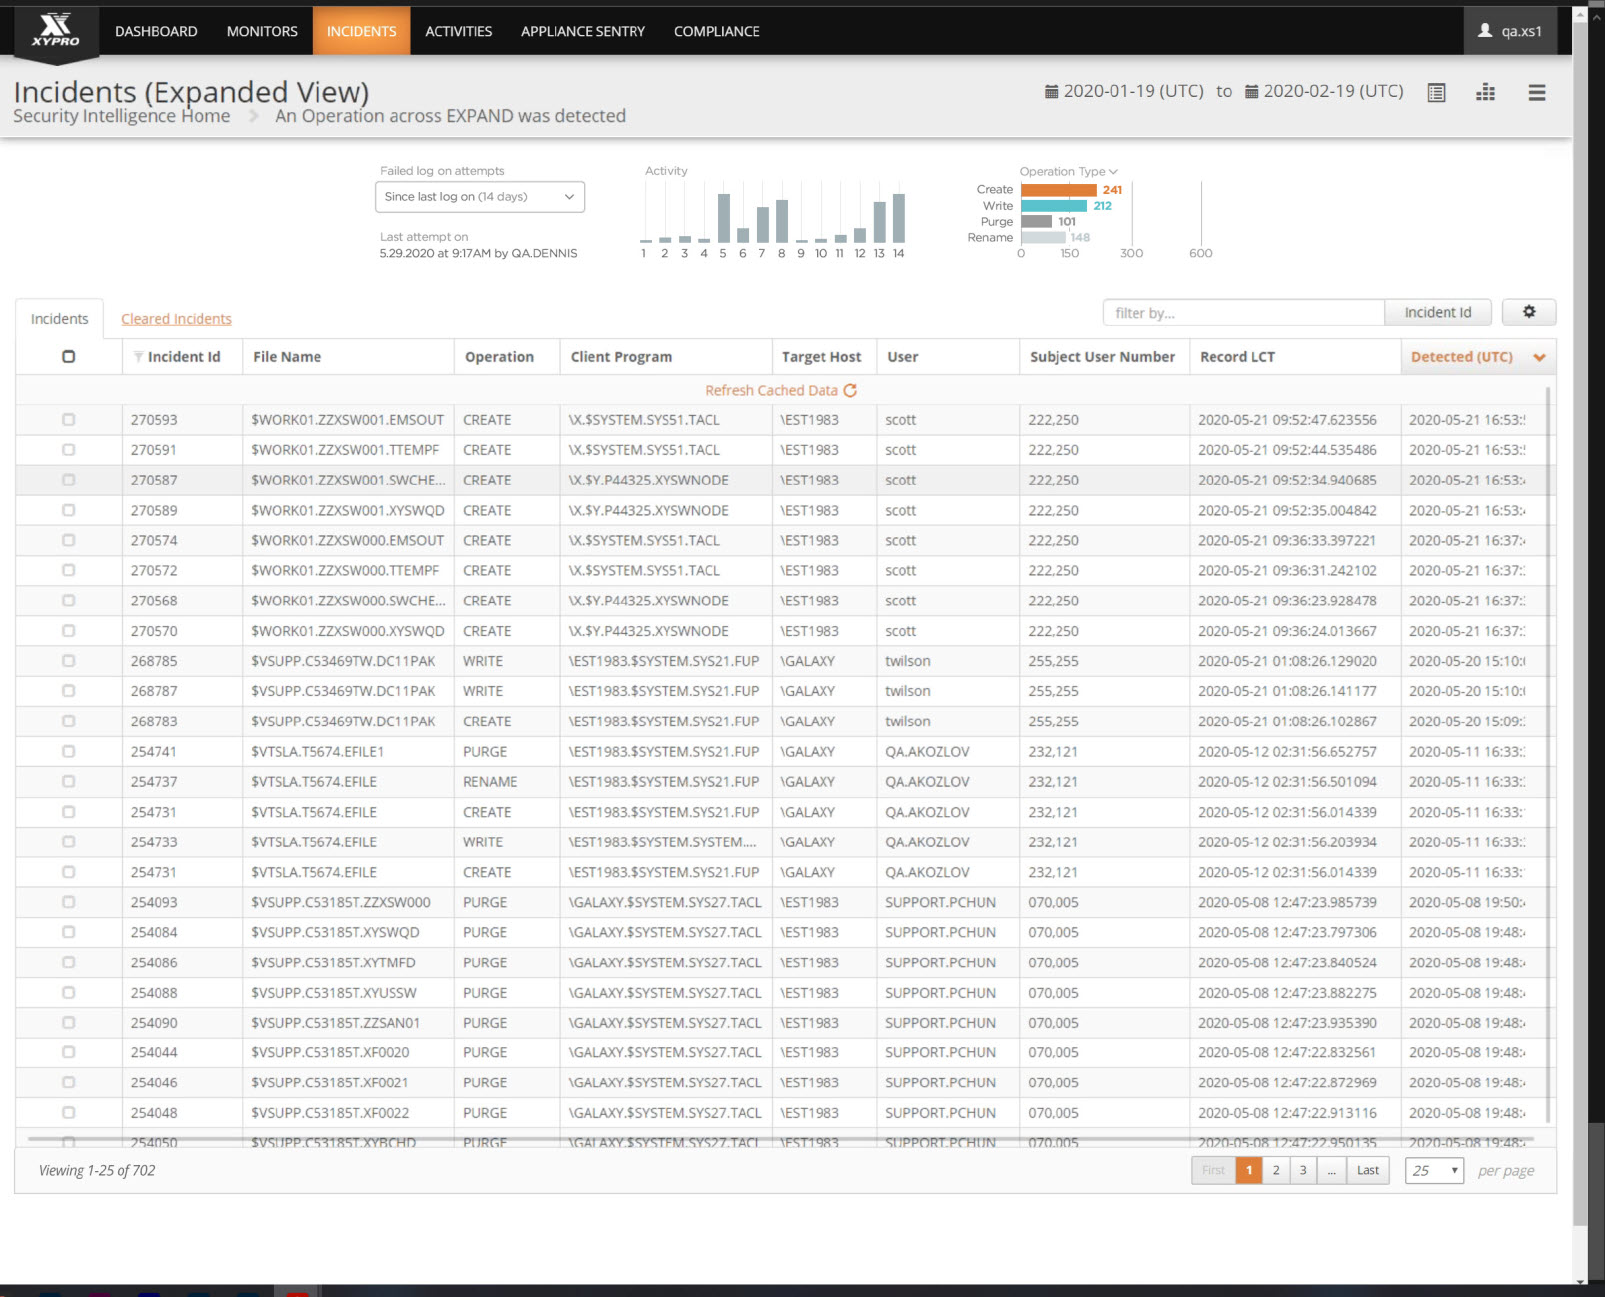Click the start date calendar icon
The height and width of the screenshot is (1297, 1605).
1051,91
